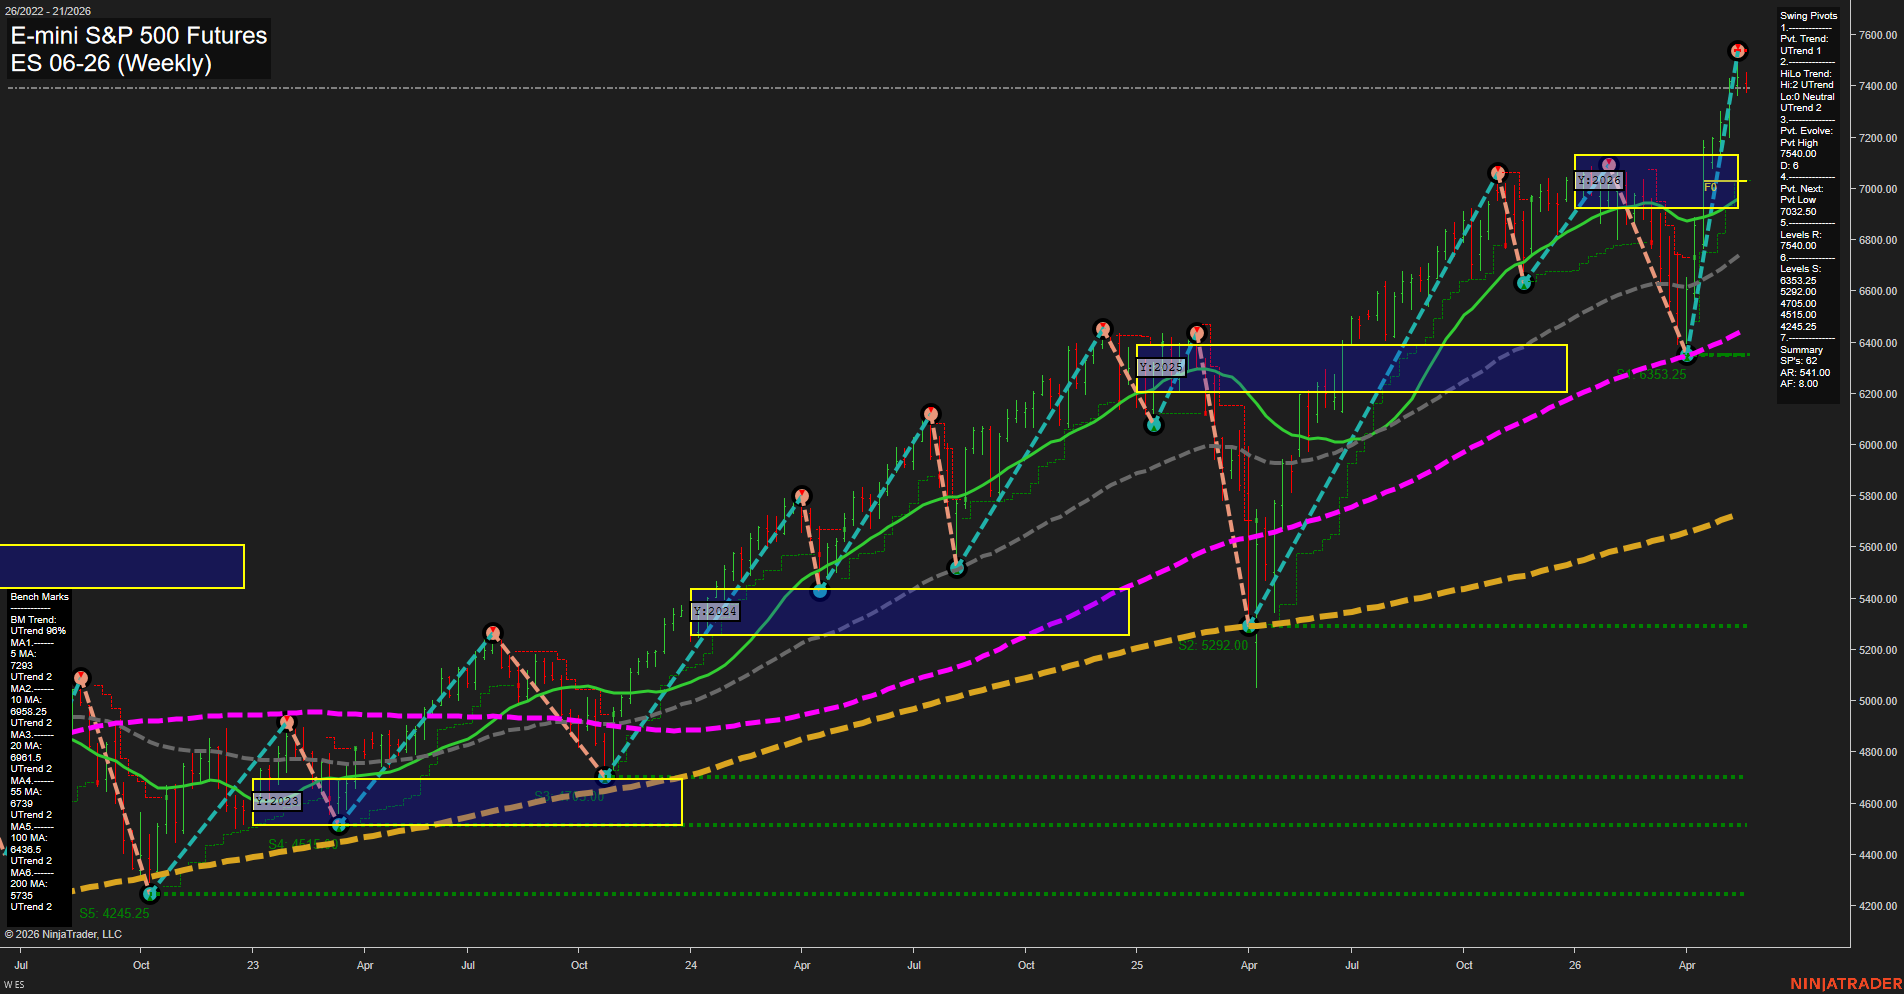
Task: Click the Lo:0 Neutral line
Action: (1807, 96)
